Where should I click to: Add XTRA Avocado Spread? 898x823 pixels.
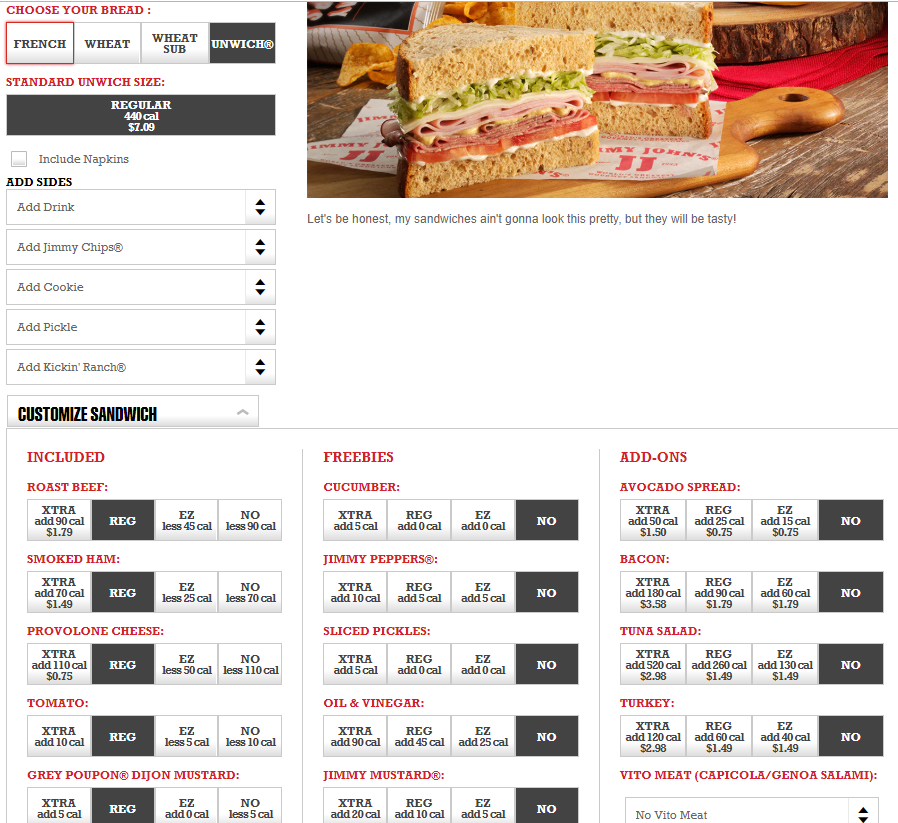[652, 520]
